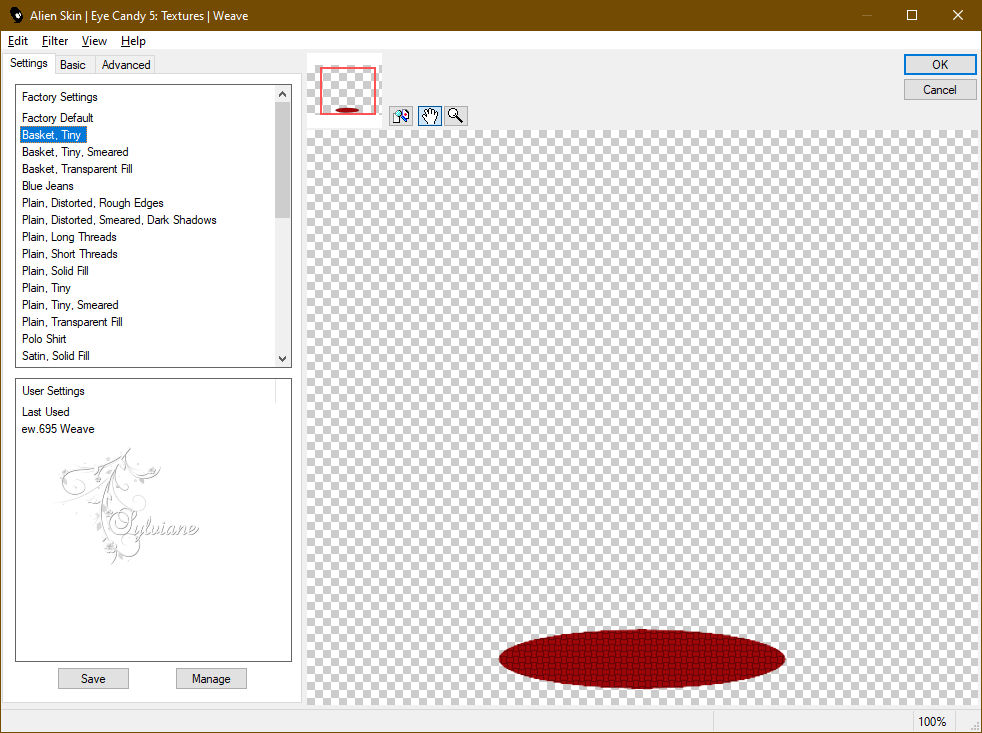Select Plain, Distorted, Rough Edges preset
Screen dimensions: 982x733
[x=93, y=202]
